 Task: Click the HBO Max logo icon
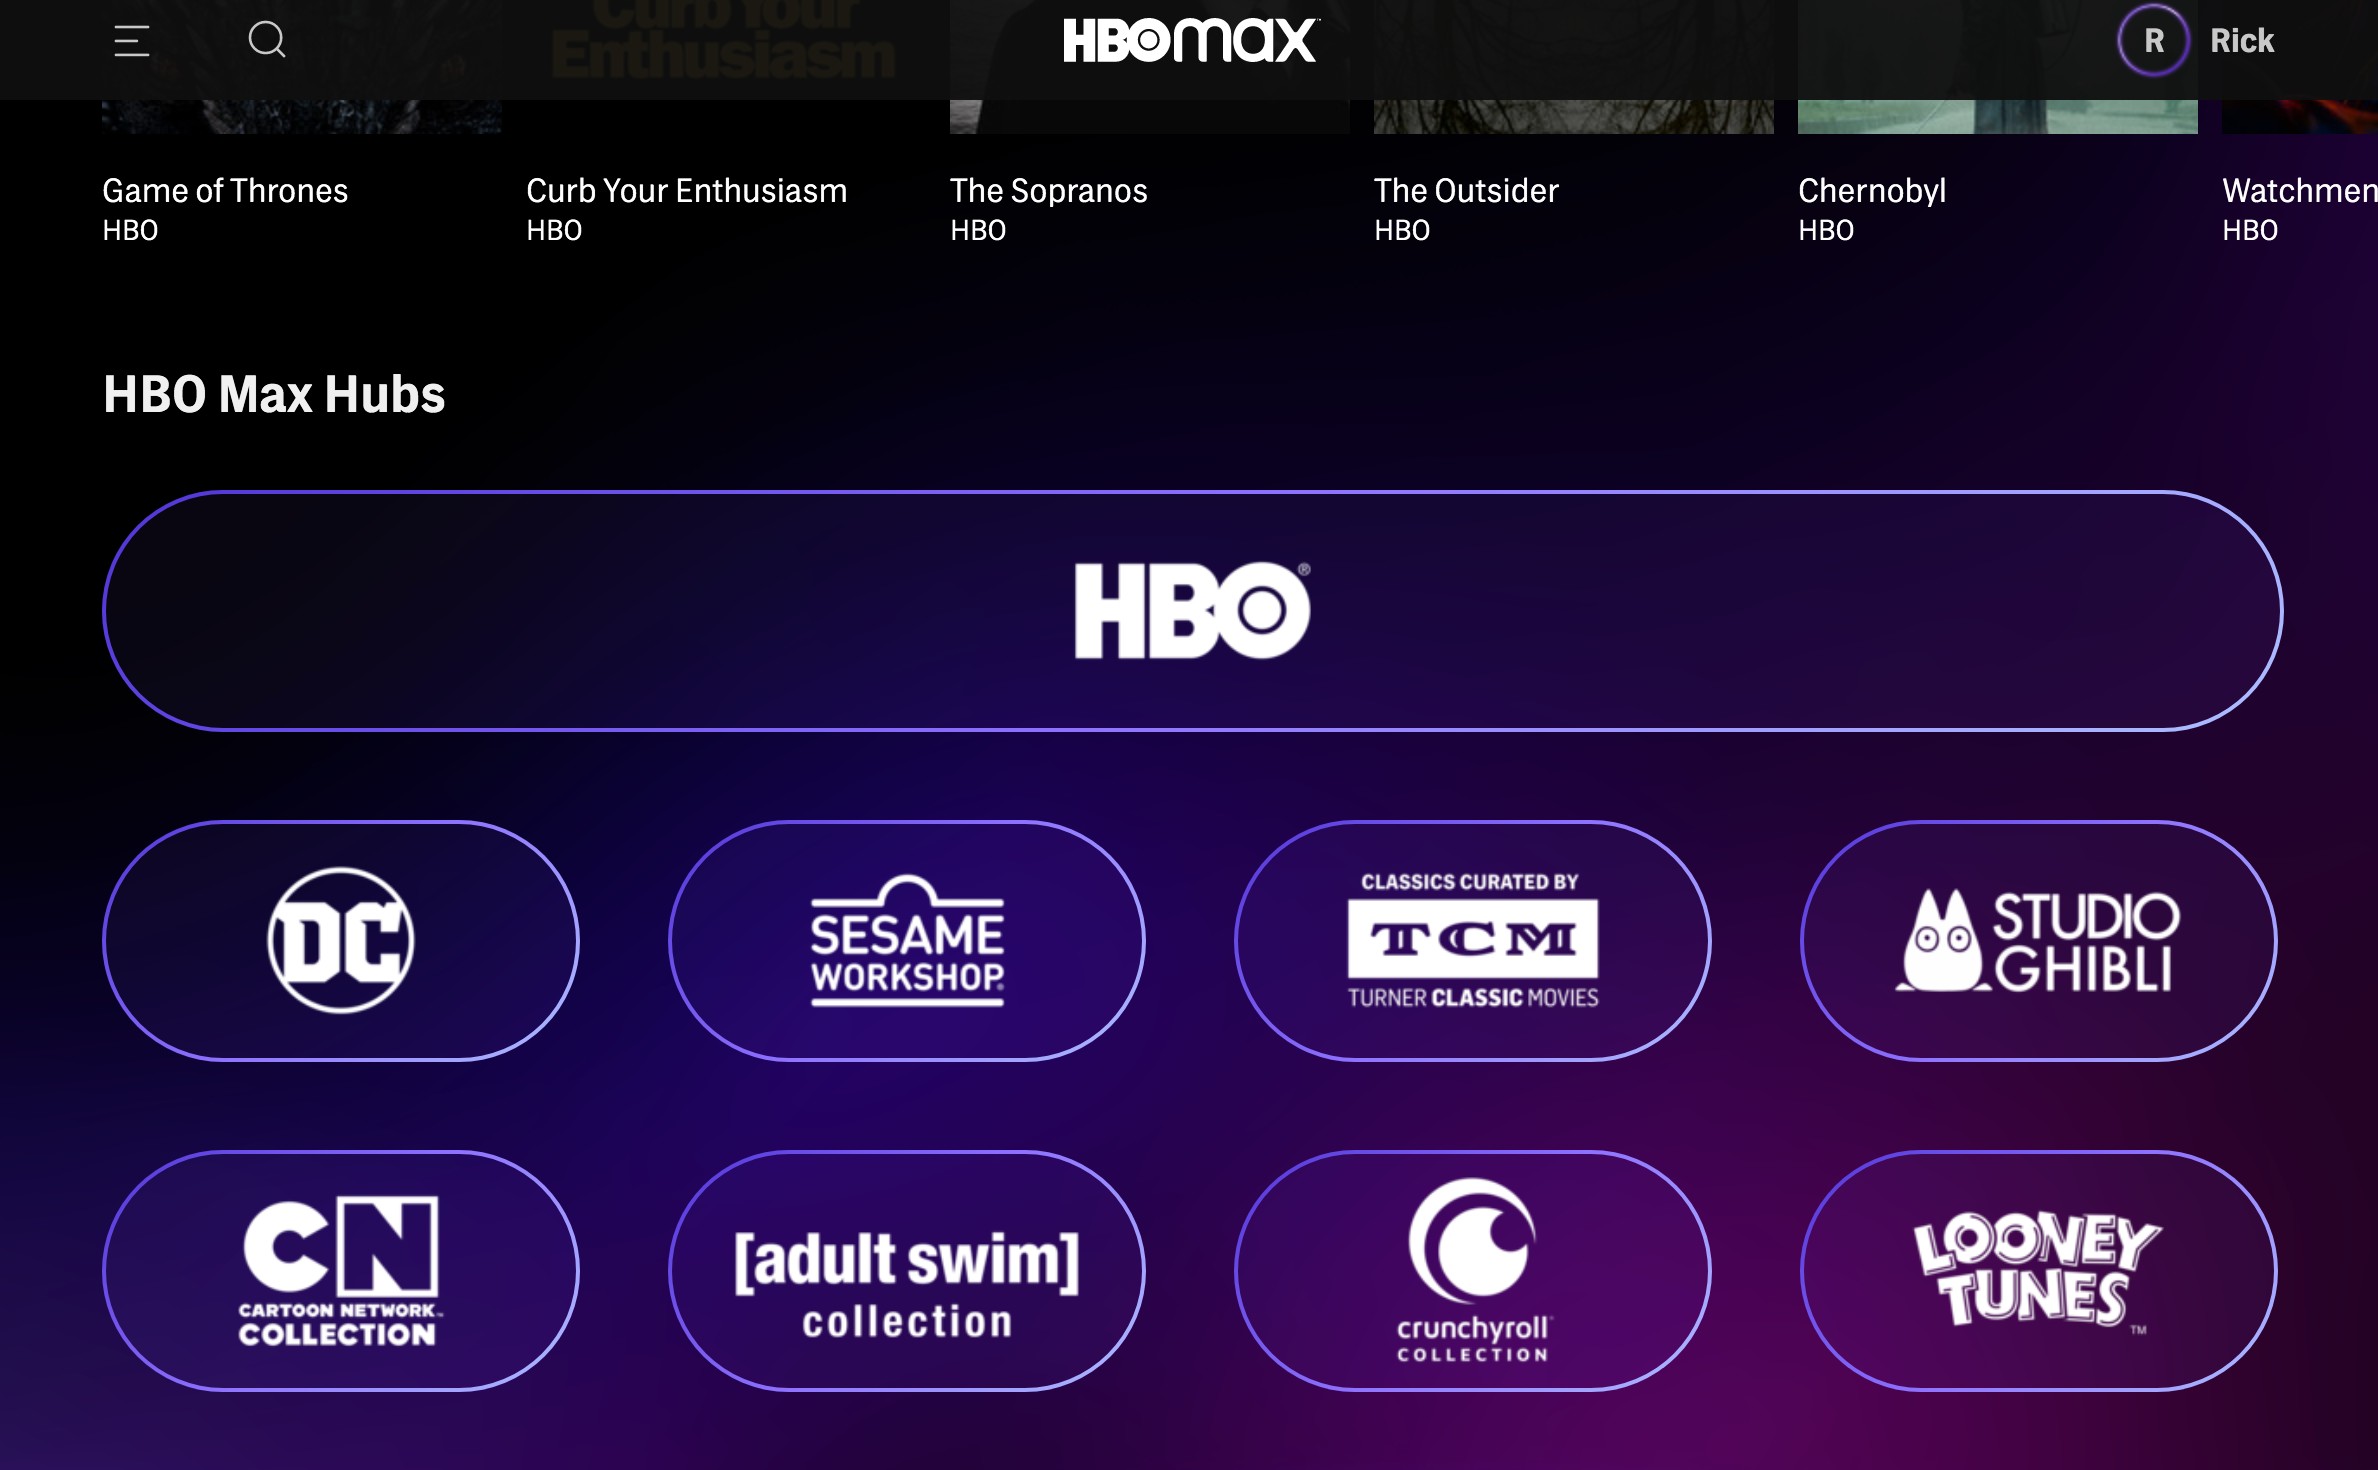click(x=1189, y=41)
